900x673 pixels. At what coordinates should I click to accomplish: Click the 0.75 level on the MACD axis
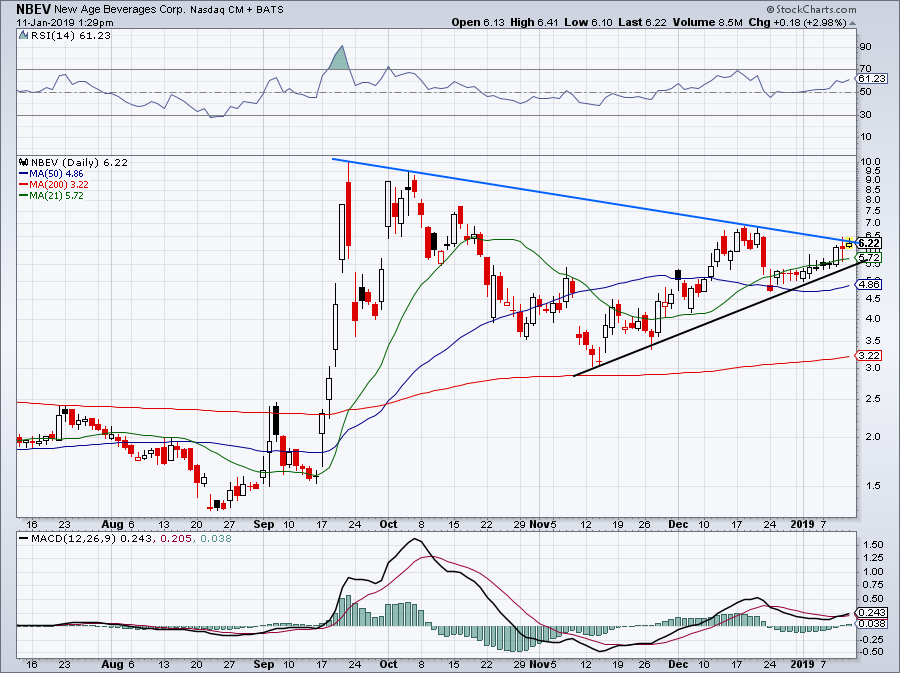pyautogui.click(x=872, y=585)
